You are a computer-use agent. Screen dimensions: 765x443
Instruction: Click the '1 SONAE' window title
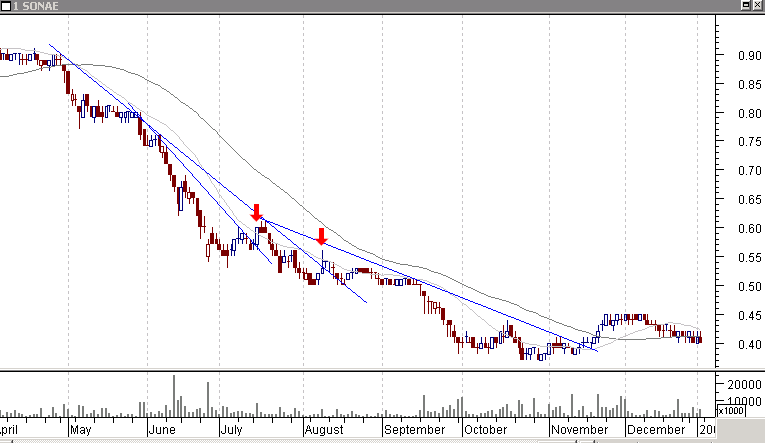[x=35, y=6]
